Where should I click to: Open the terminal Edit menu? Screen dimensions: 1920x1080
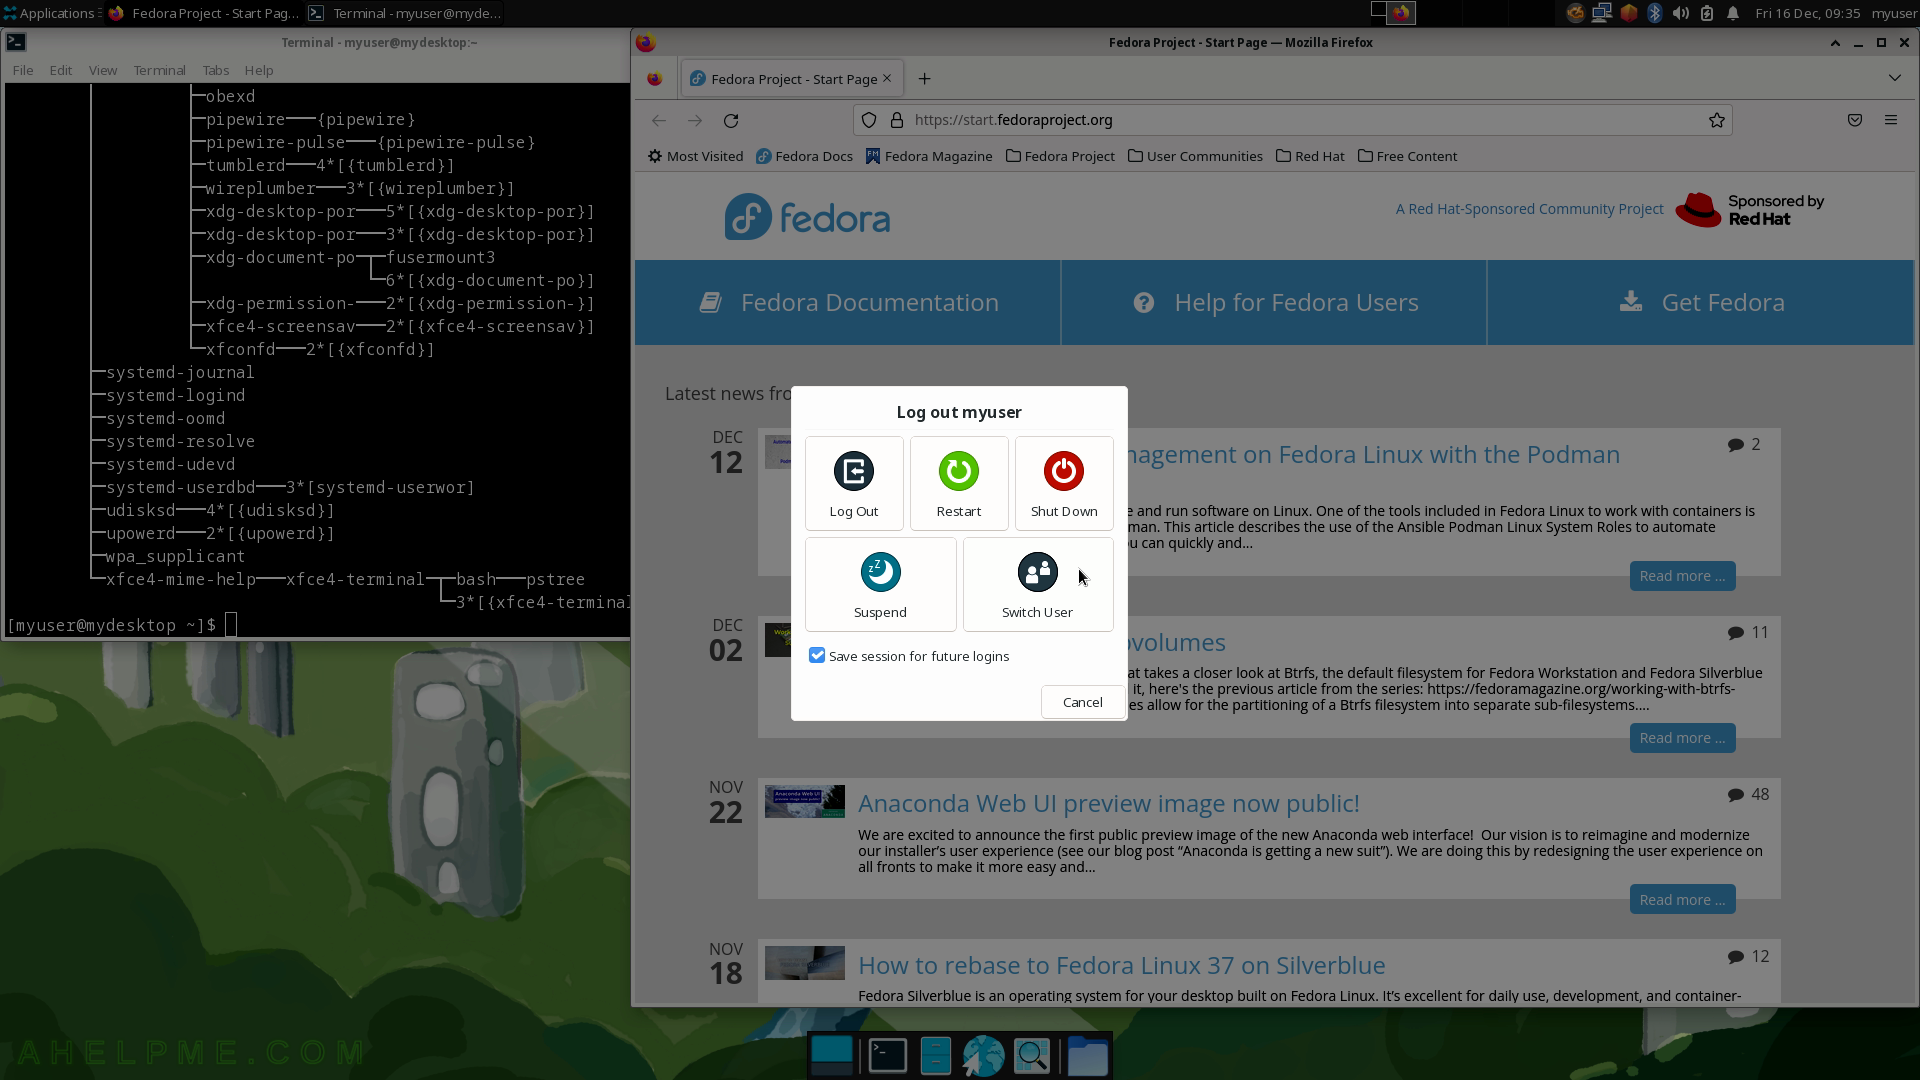[61, 70]
